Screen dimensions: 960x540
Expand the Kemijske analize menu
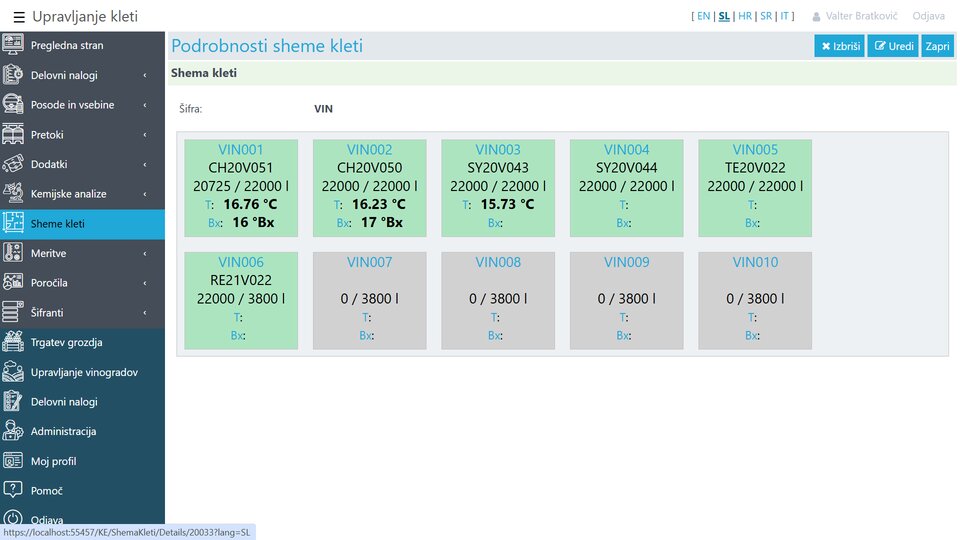pyautogui.click(x=144, y=194)
